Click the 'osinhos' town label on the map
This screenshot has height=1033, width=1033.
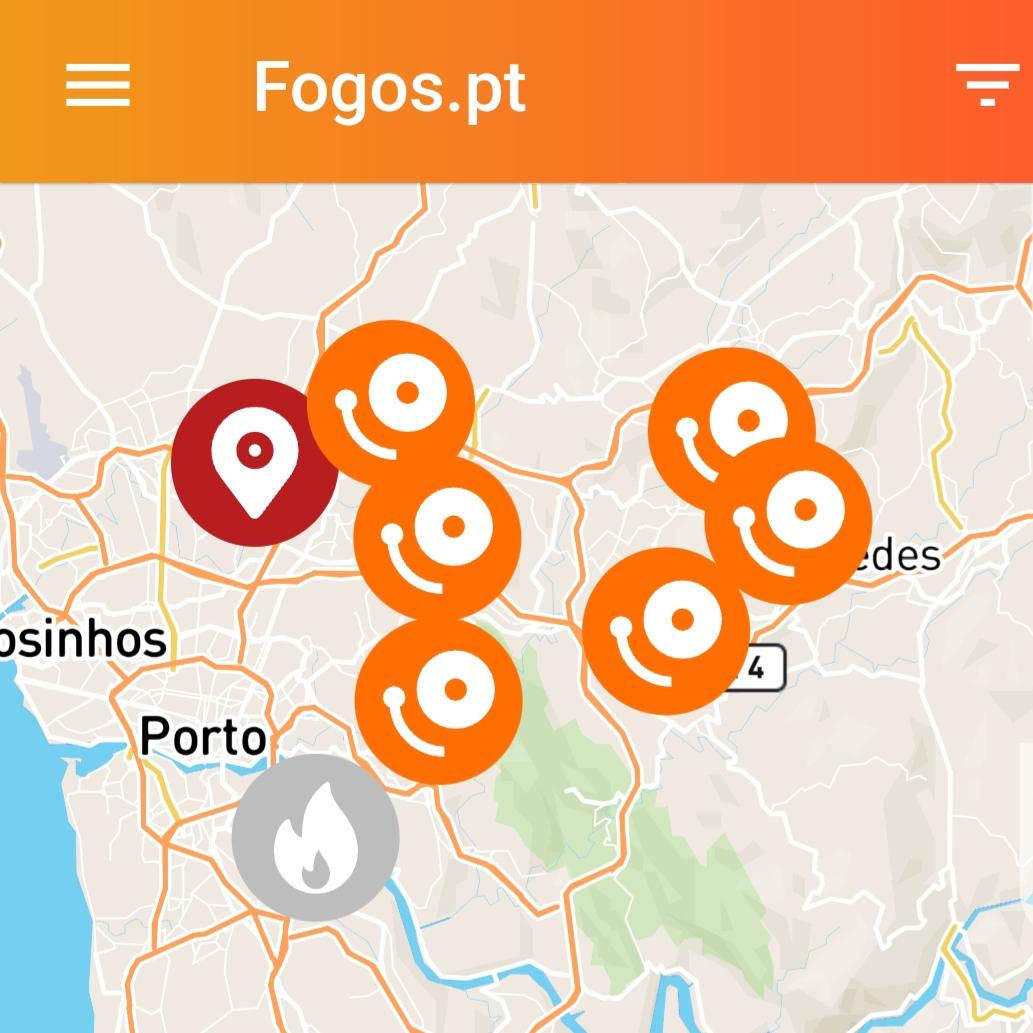[82, 639]
